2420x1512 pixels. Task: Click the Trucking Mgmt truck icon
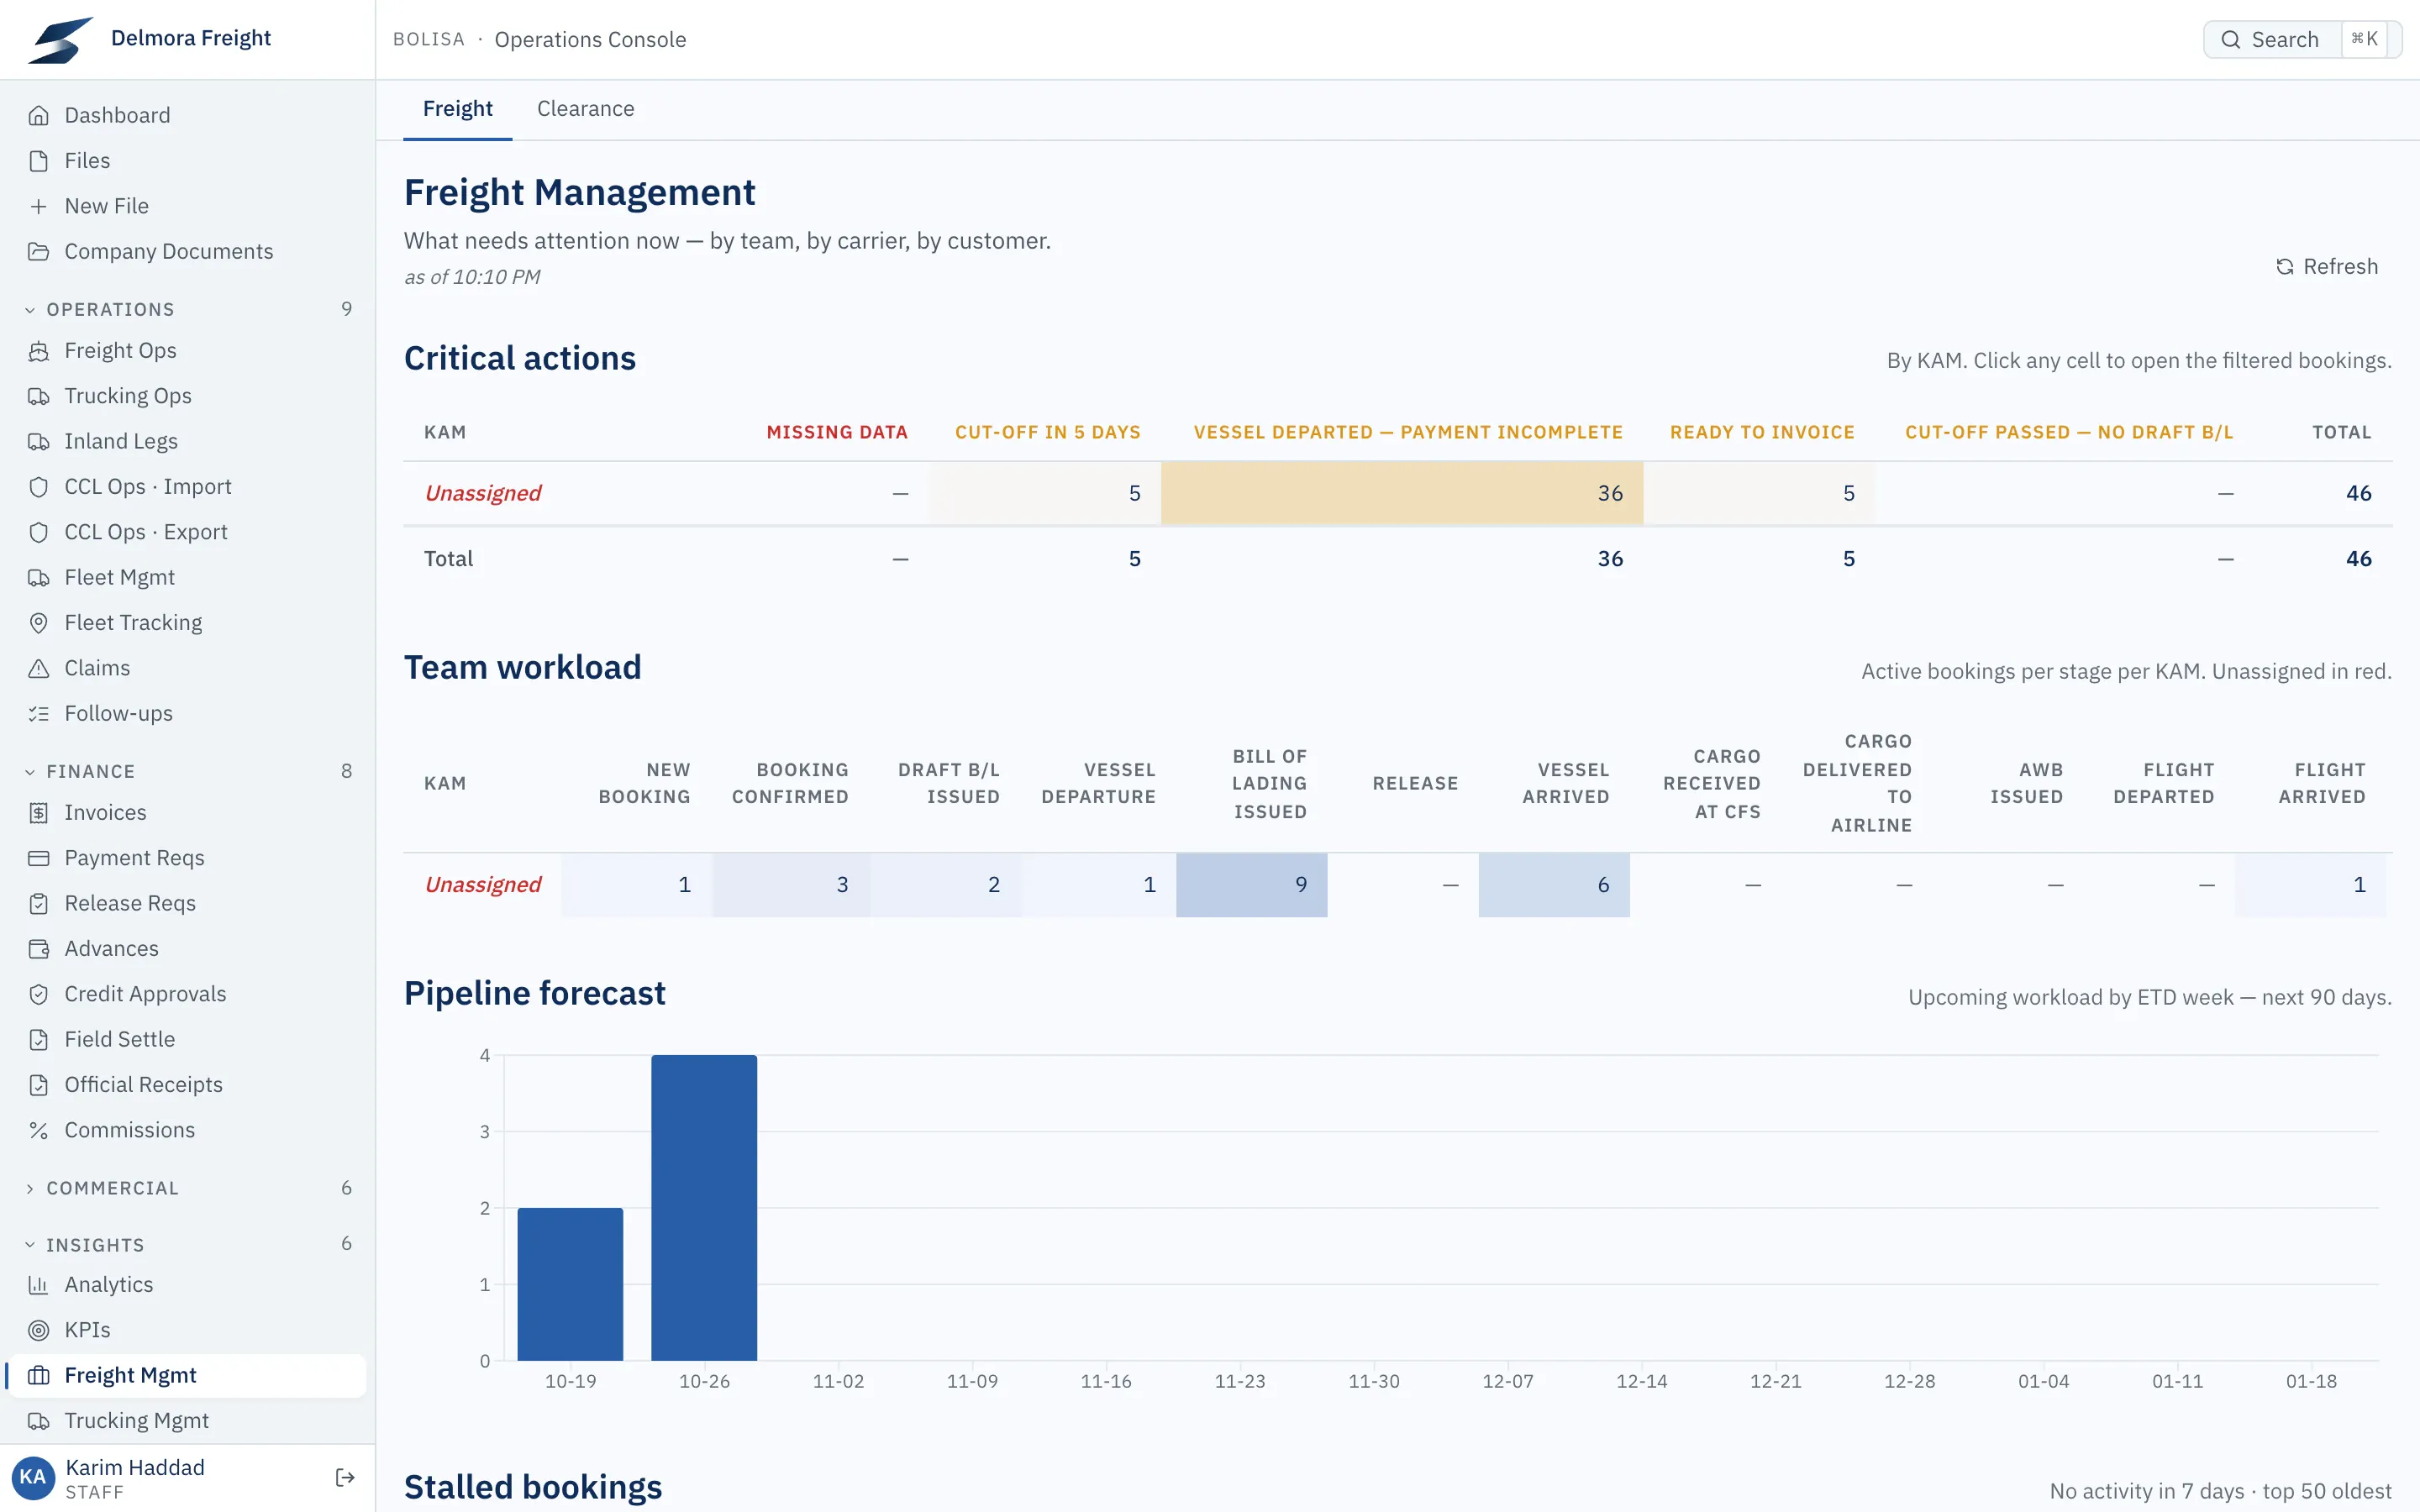tap(38, 1421)
